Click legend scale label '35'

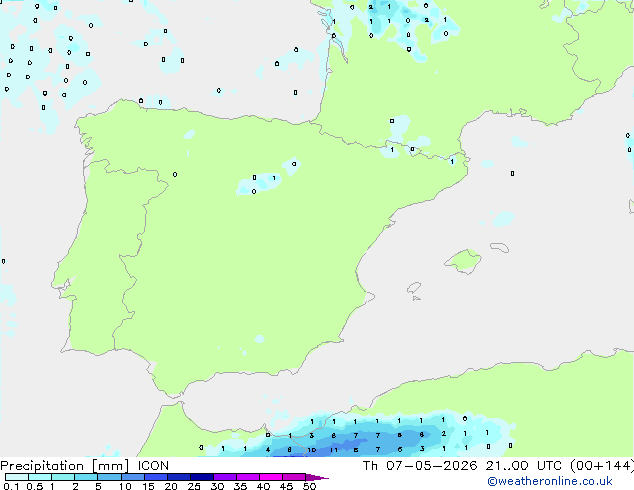click(240, 486)
